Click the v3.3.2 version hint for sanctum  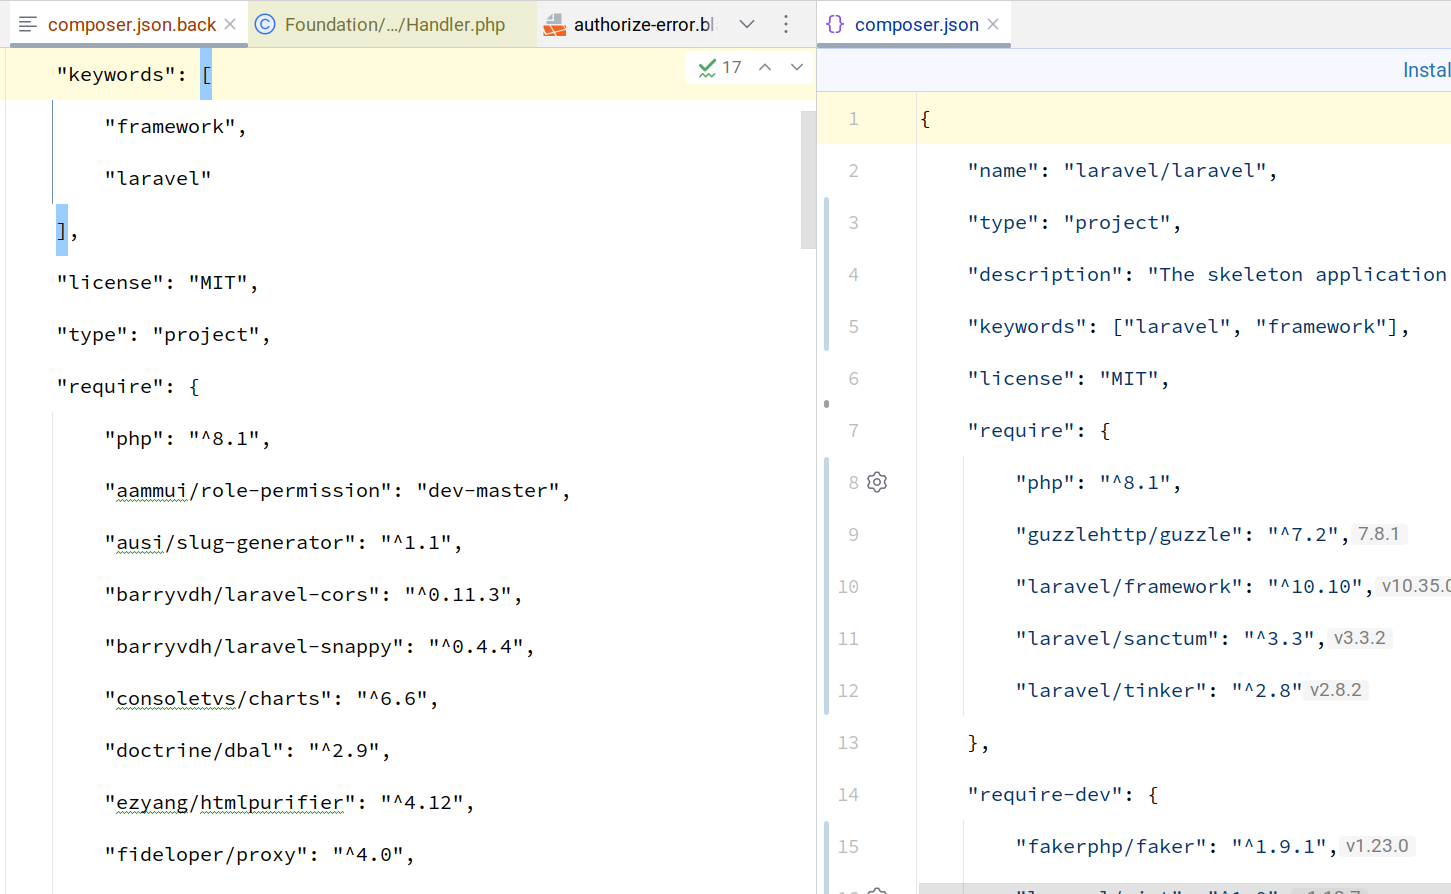[1359, 638]
